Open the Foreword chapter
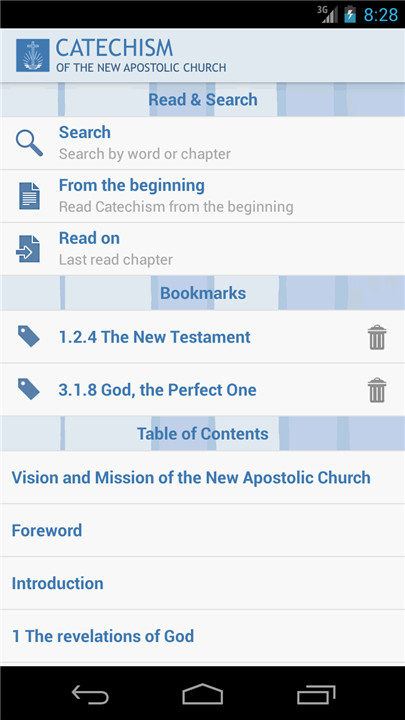 click(x=202, y=530)
